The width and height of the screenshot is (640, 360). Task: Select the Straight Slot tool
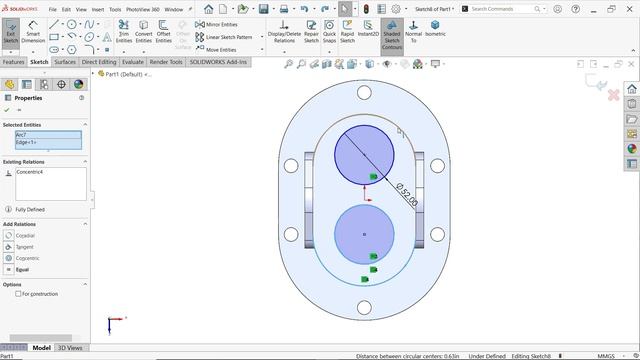click(x=54, y=50)
